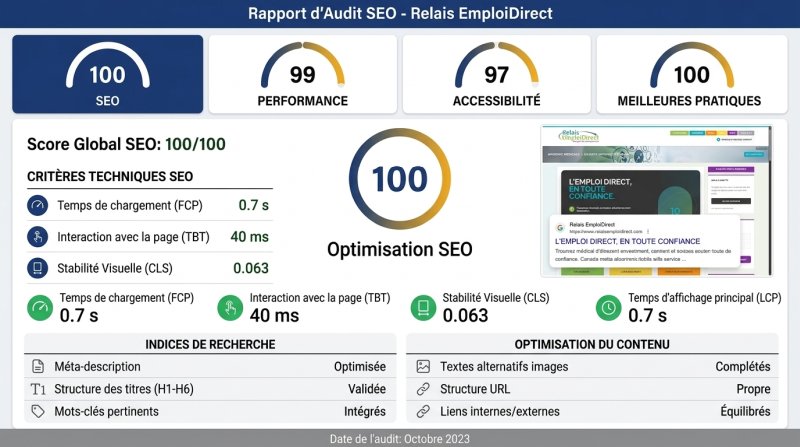Screen dimensions: 800x447
Task: Open the ACCESSIBILITÉ score card showing 97
Action: pyautogui.click(x=496, y=74)
